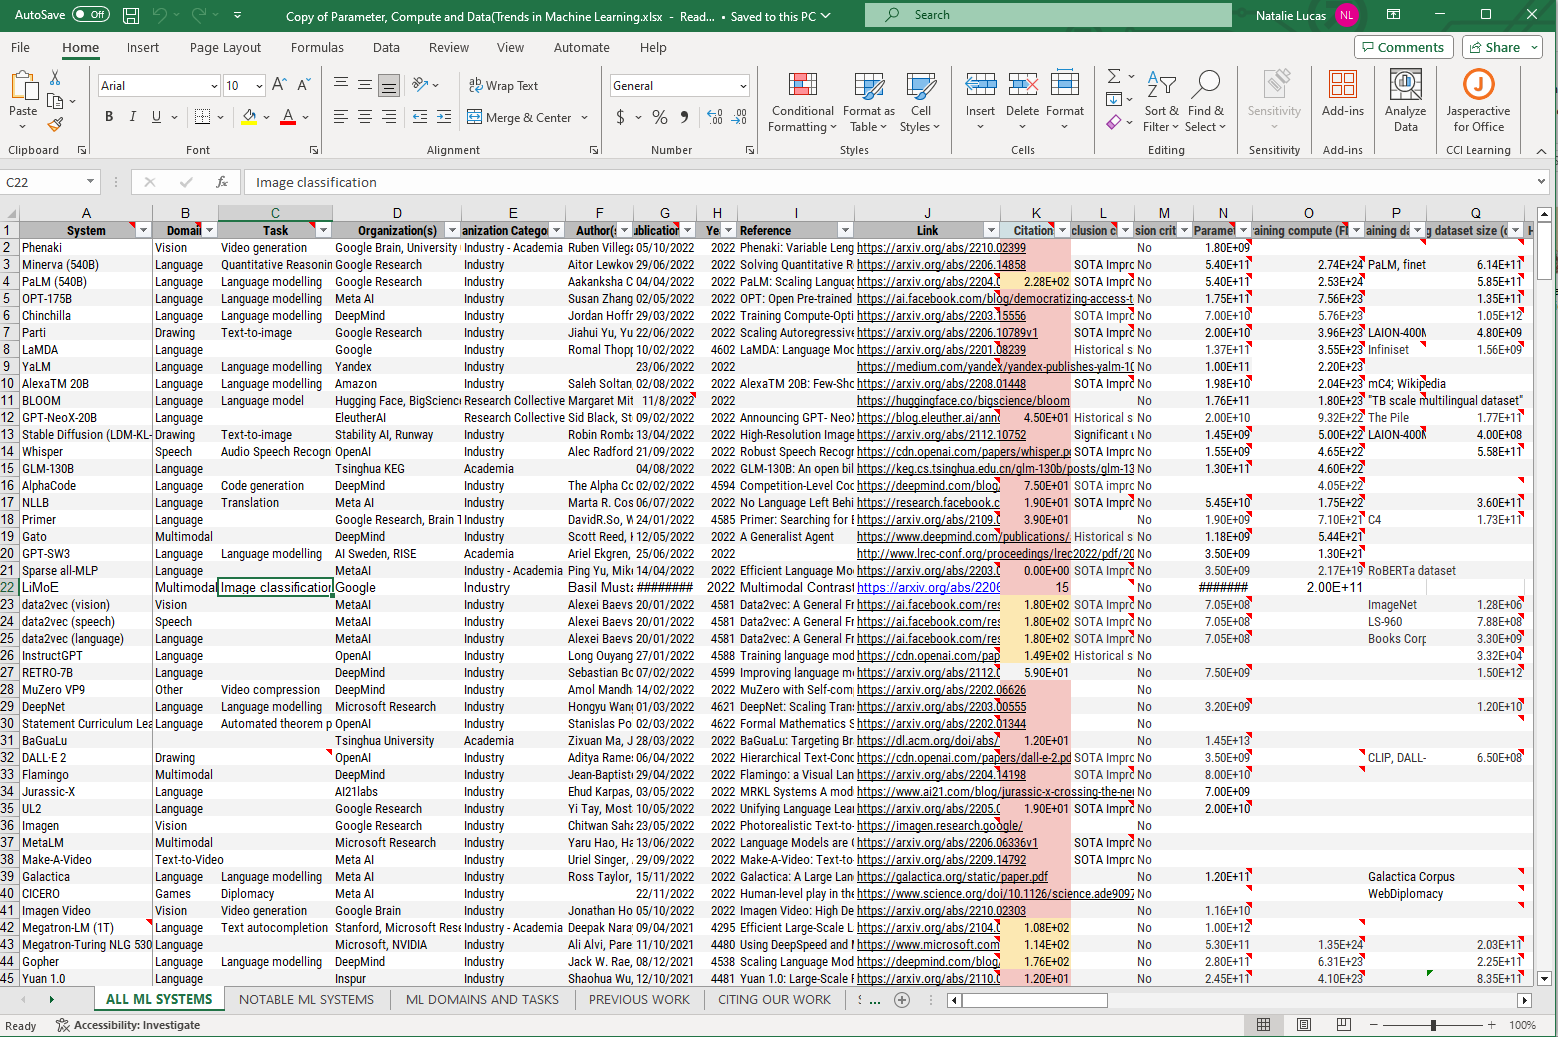
Task: Click Accessibility: Investigate in status bar
Action: pyautogui.click(x=128, y=1025)
